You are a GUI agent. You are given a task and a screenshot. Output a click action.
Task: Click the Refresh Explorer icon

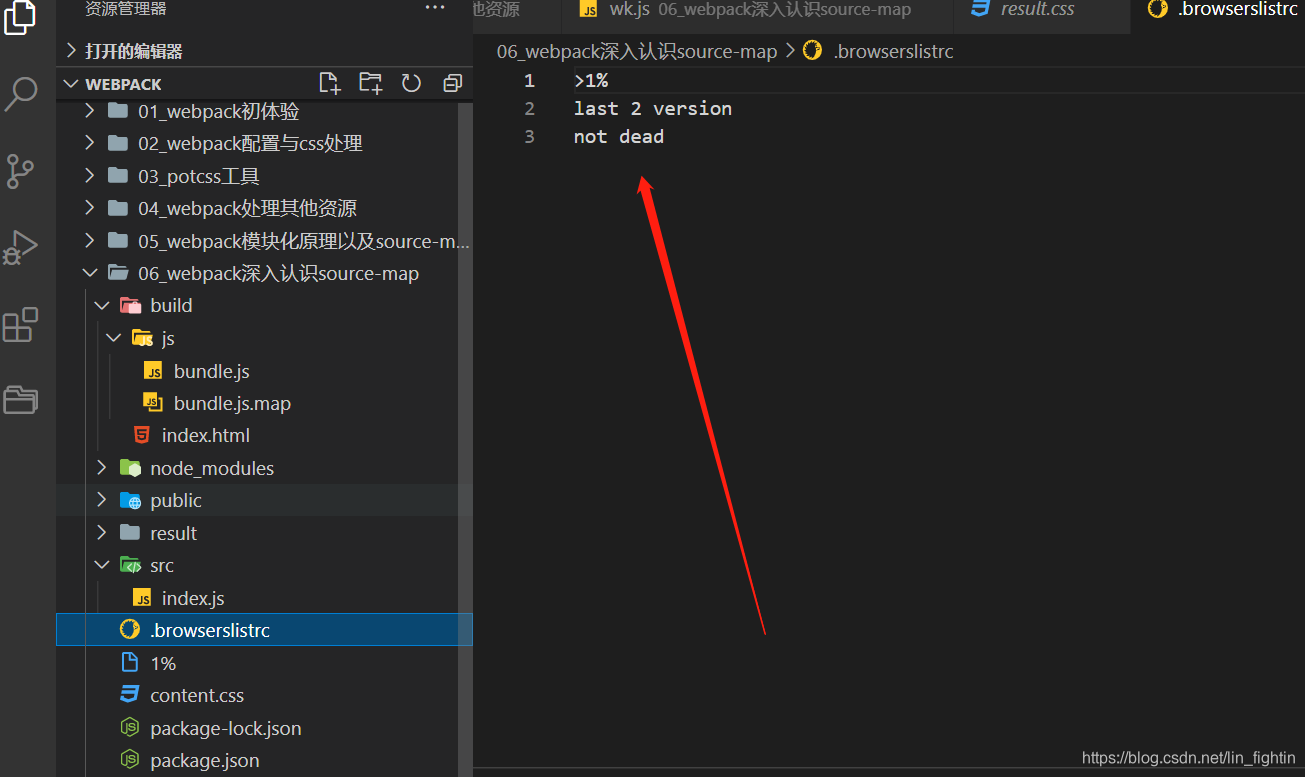[x=411, y=83]
